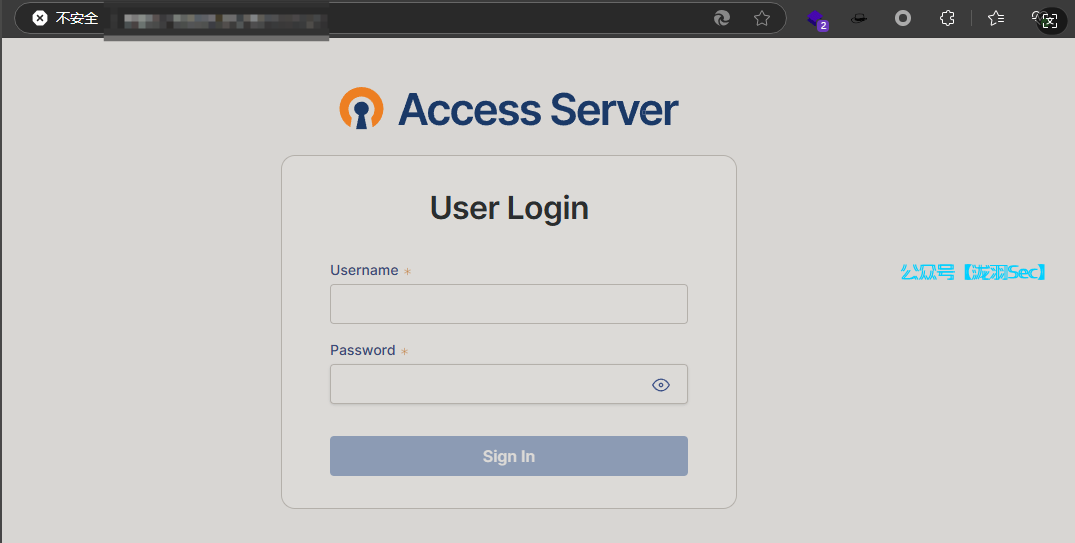Open the Favorites list icon

tap(996, 18)
